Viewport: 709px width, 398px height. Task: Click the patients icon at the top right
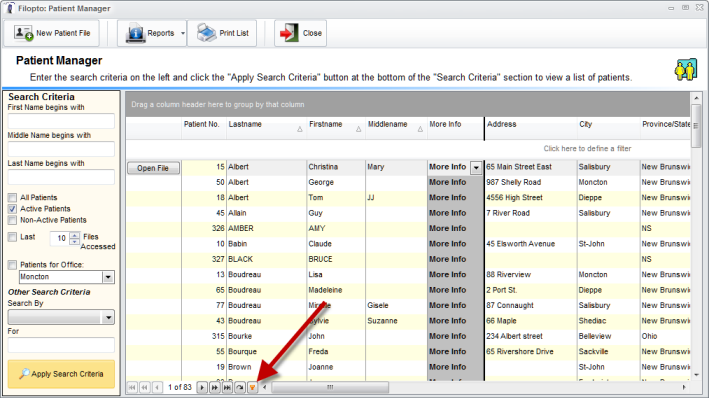(685, 70)
